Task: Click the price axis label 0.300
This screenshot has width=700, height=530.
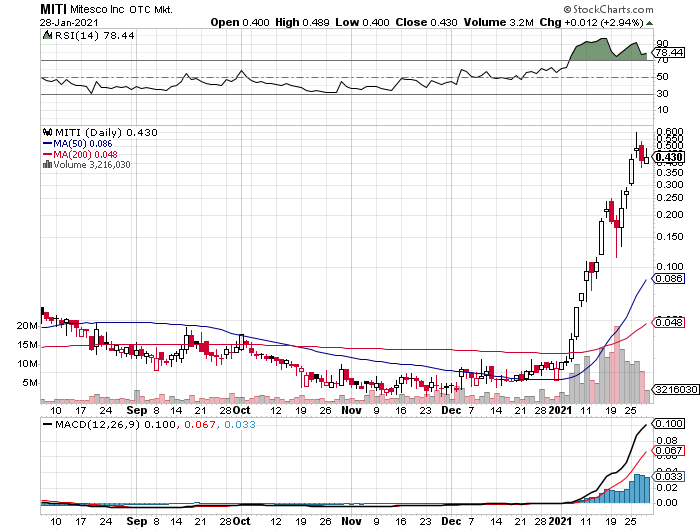Action: [670, 185]
